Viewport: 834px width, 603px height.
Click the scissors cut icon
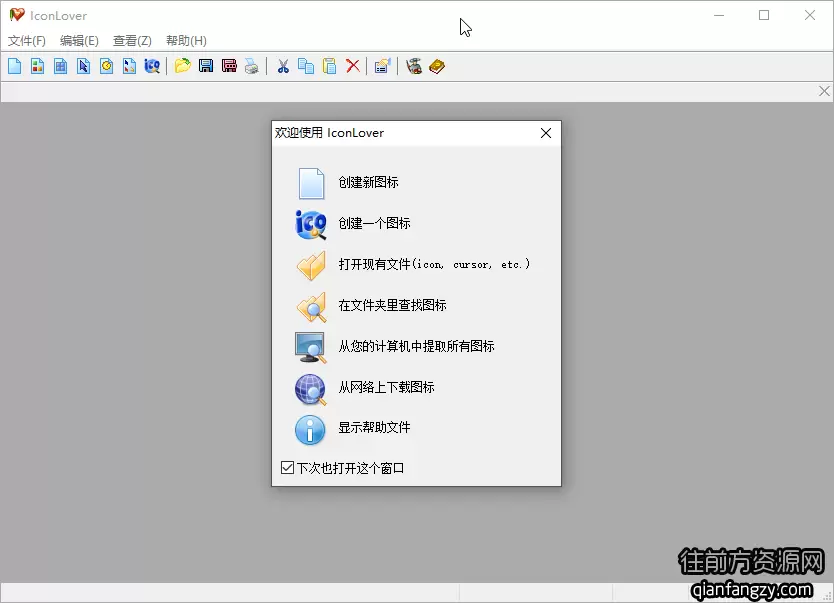point(283,66)
